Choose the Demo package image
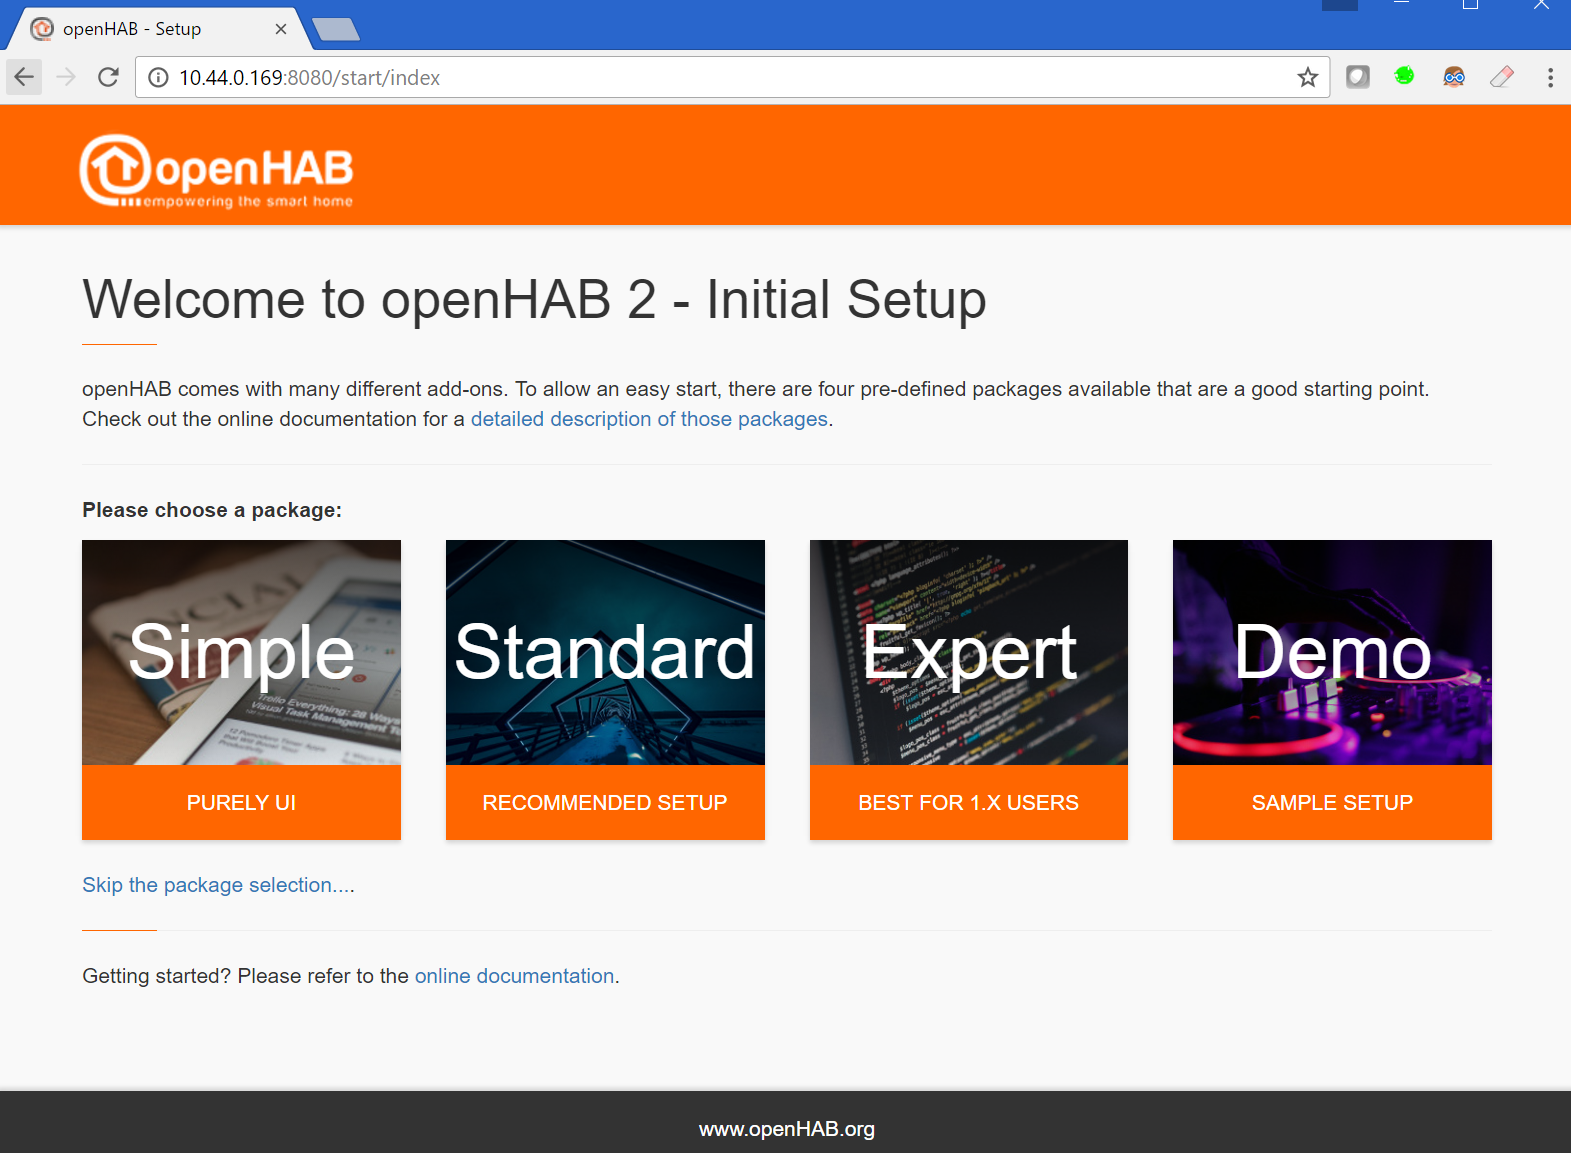The image size is (1571, 1153). pyautogui.click(x=1332, y=652)
